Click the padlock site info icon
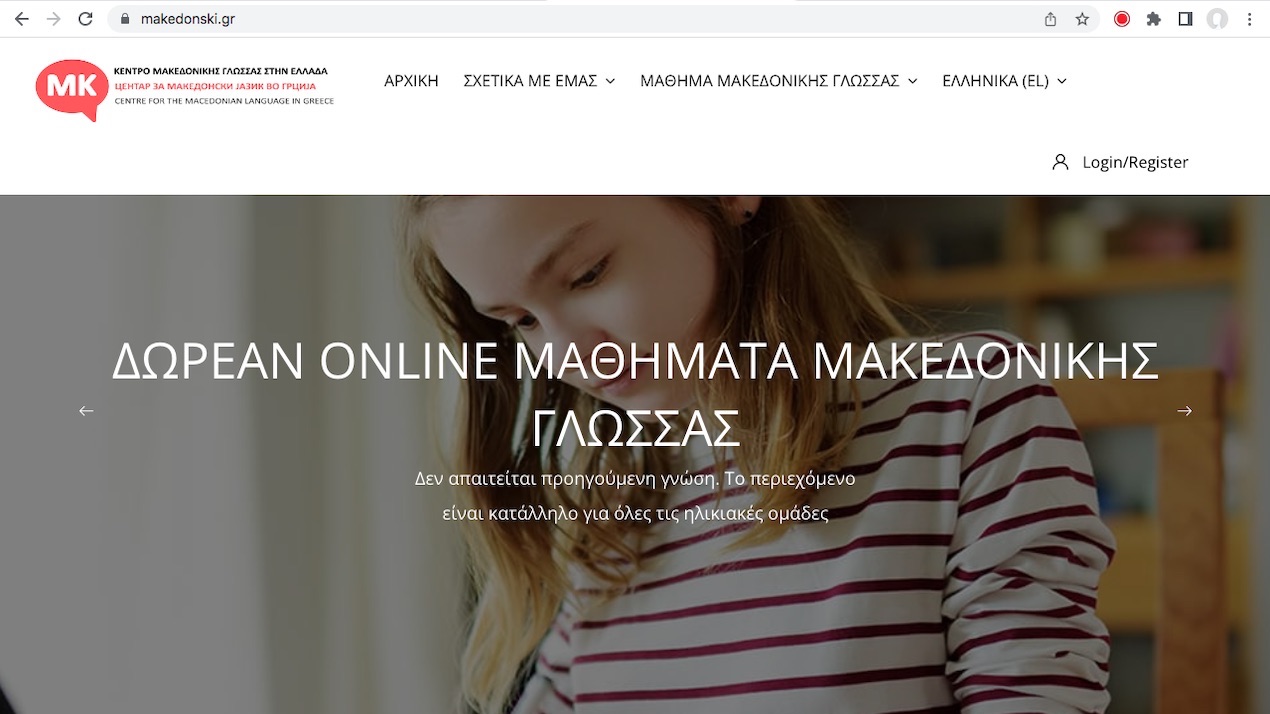This screenshot has height=714, width=1270. 125,19
